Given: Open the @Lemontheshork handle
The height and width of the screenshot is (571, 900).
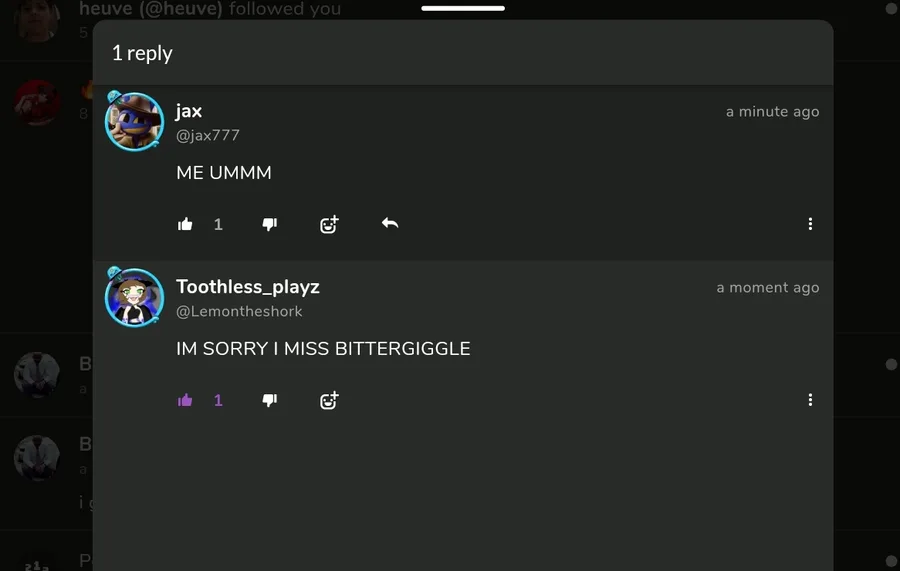Looking at the screenshot, I should point(239,311).
